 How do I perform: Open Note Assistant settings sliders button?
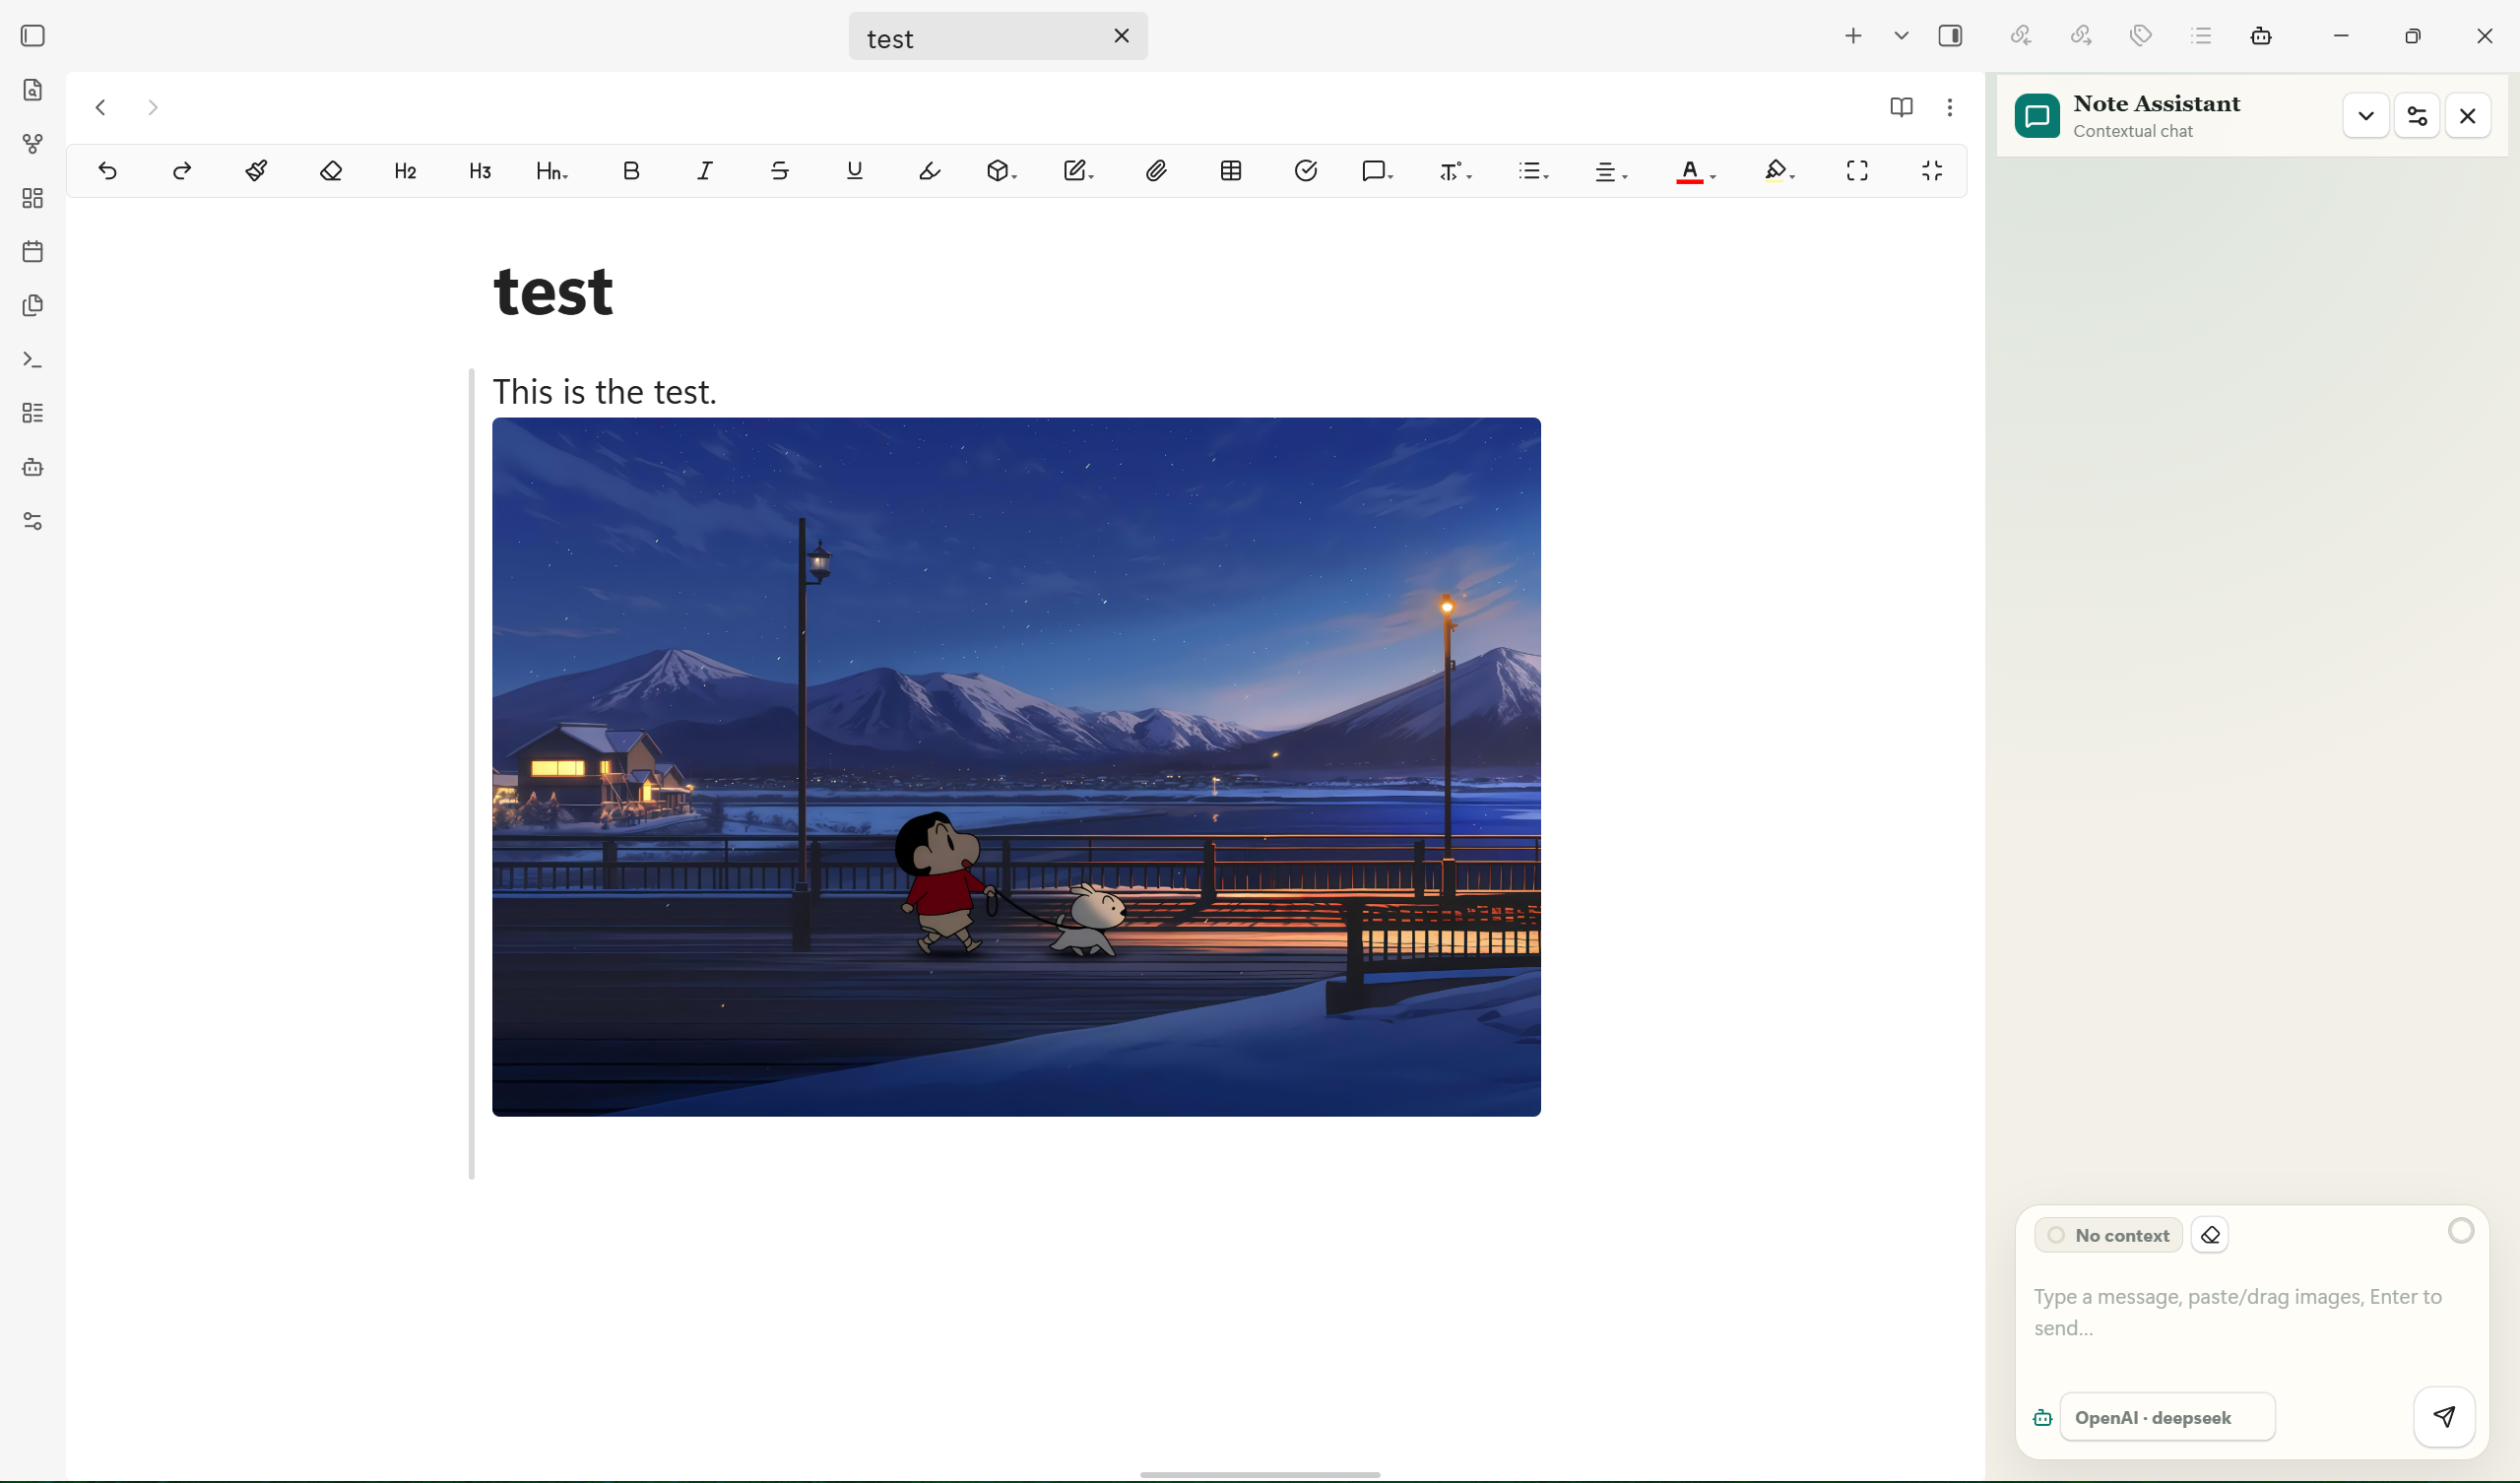click(2417, 116)
